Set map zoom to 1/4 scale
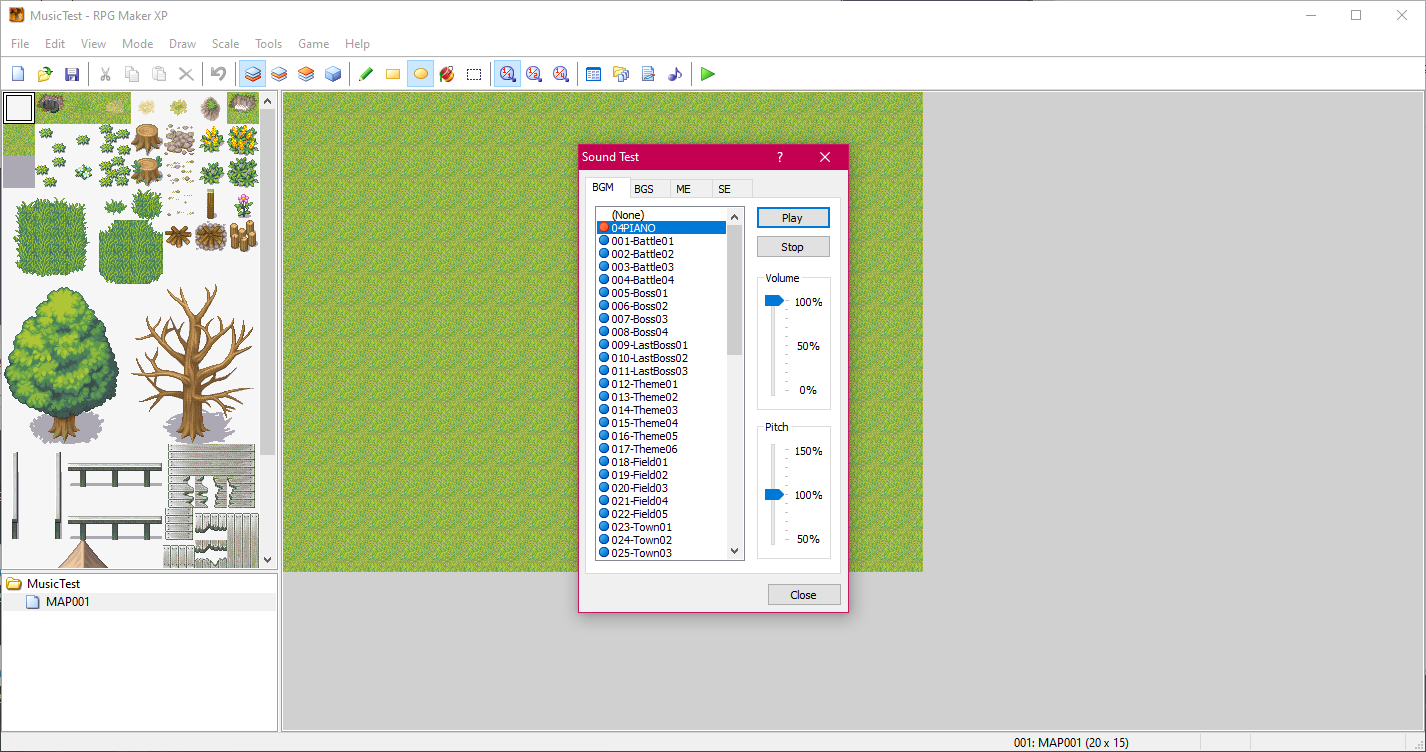 (x=561, y=74)
